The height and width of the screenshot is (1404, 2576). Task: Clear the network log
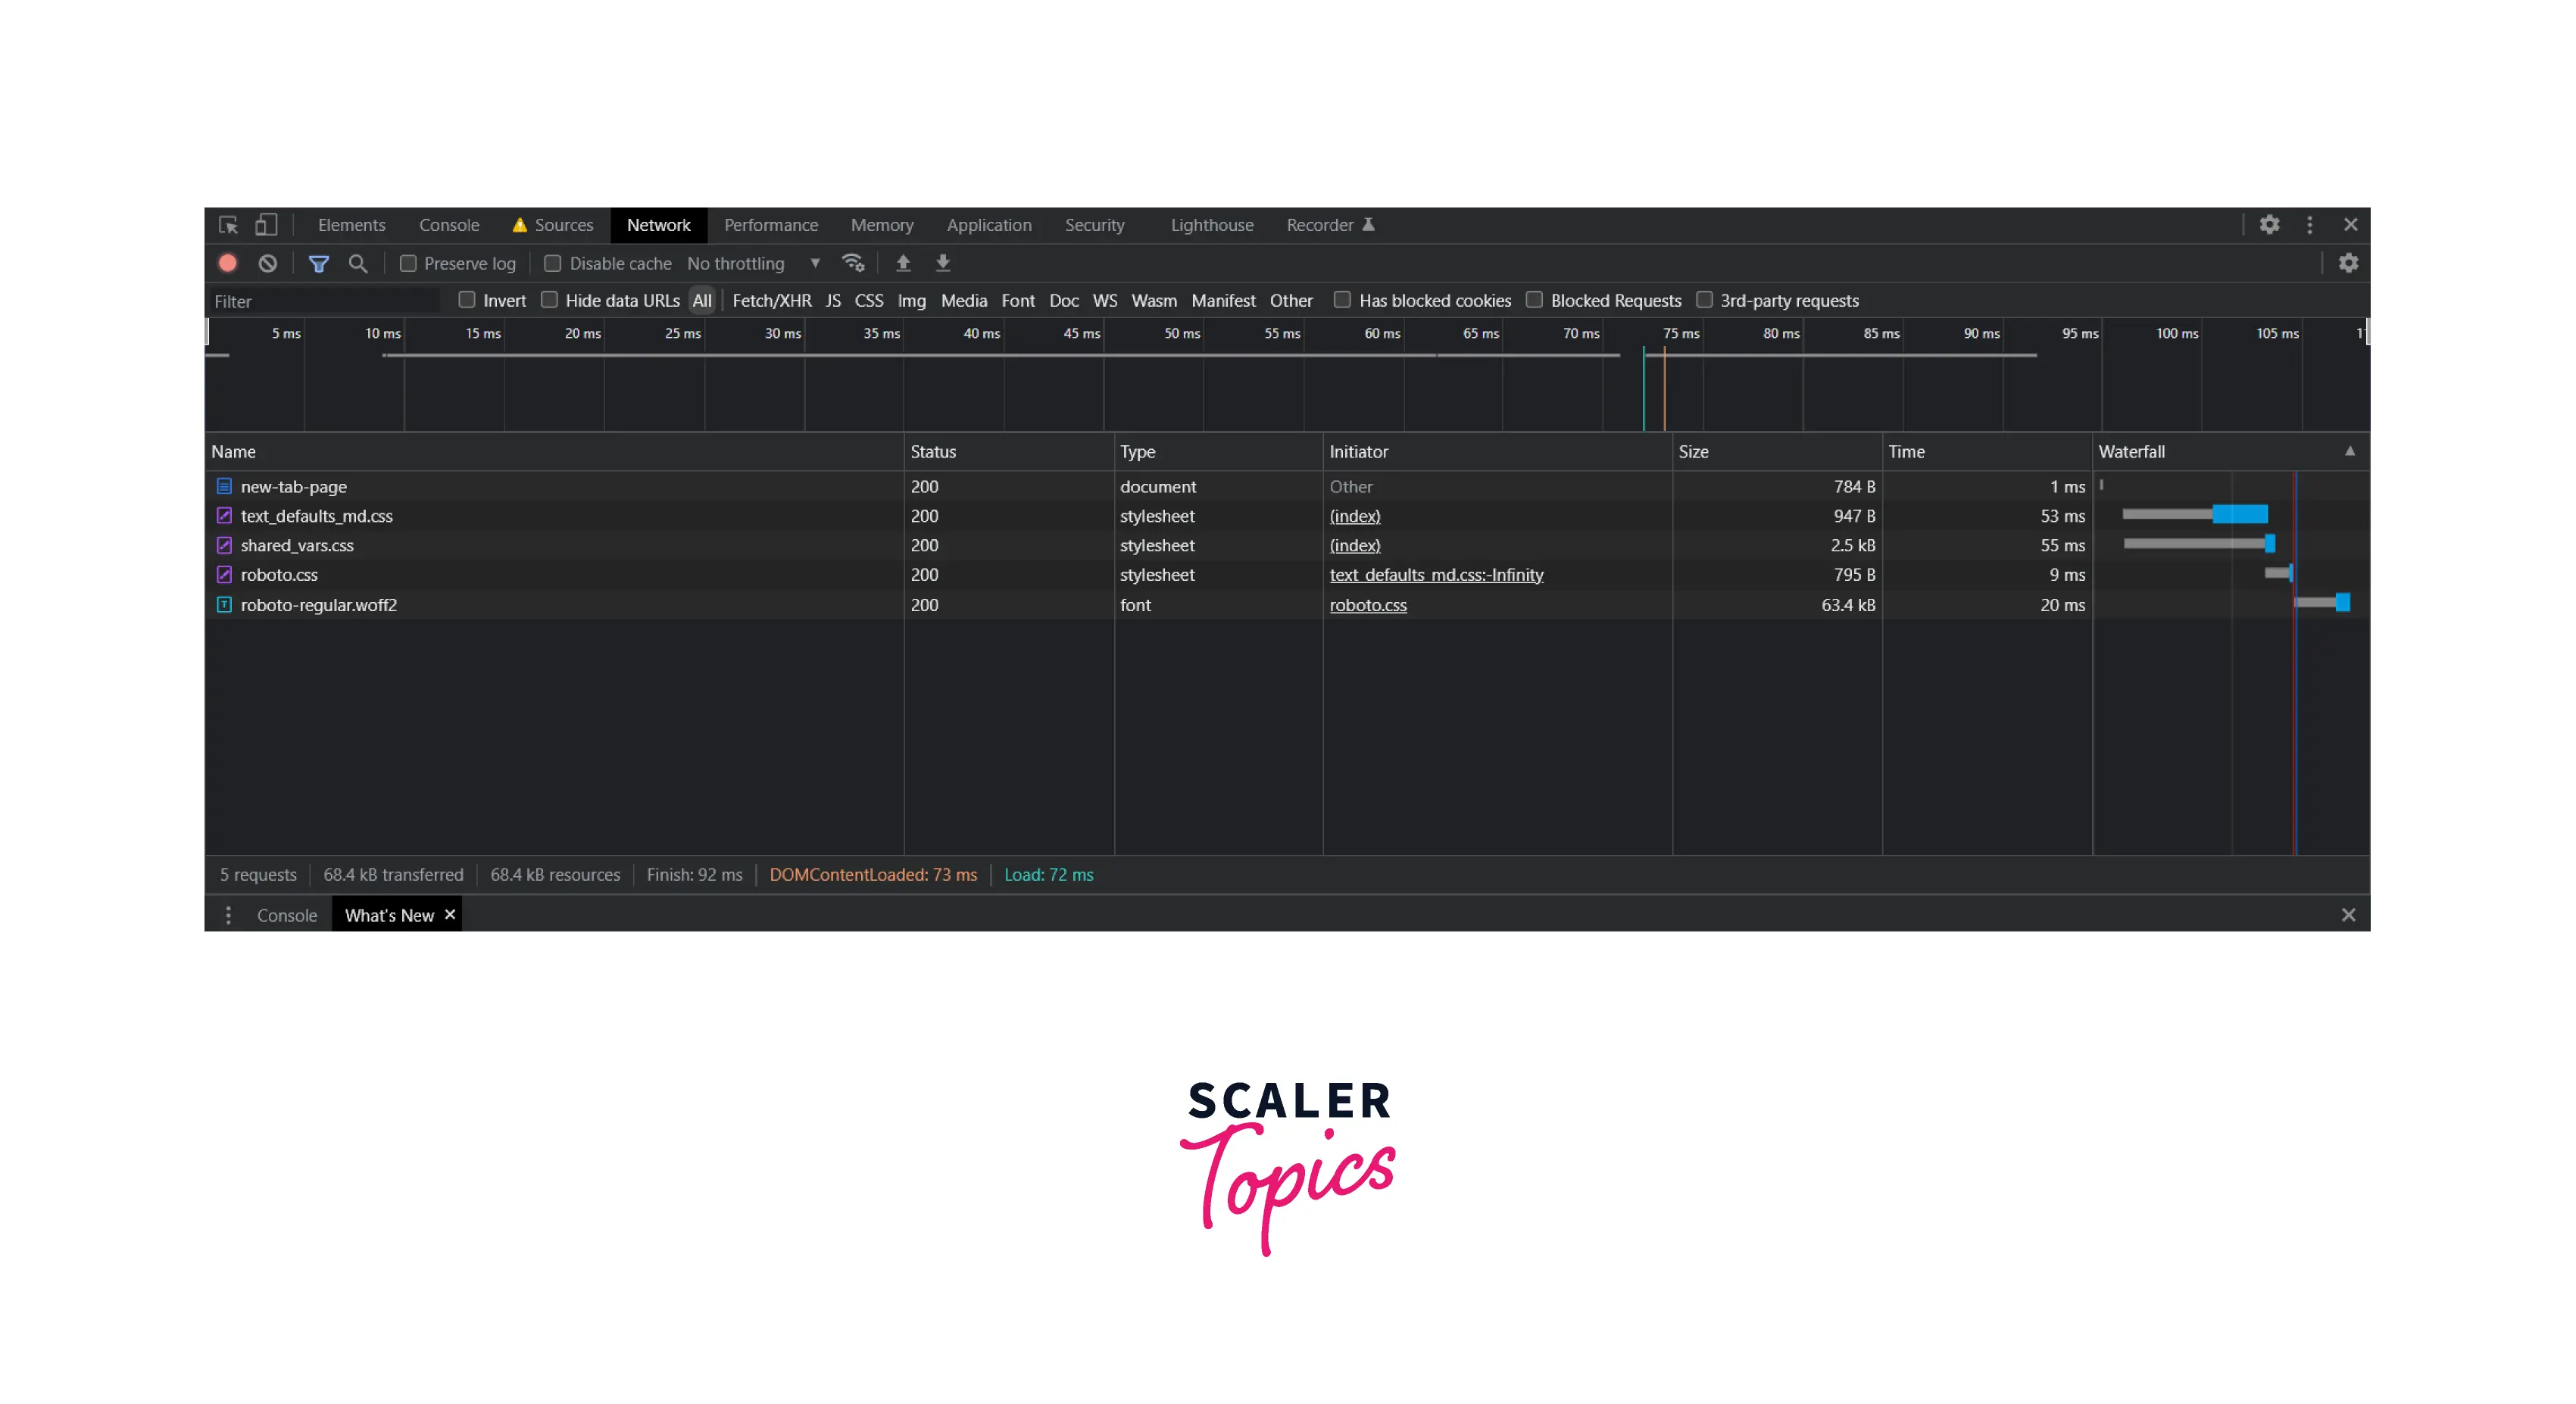[267, 263]
